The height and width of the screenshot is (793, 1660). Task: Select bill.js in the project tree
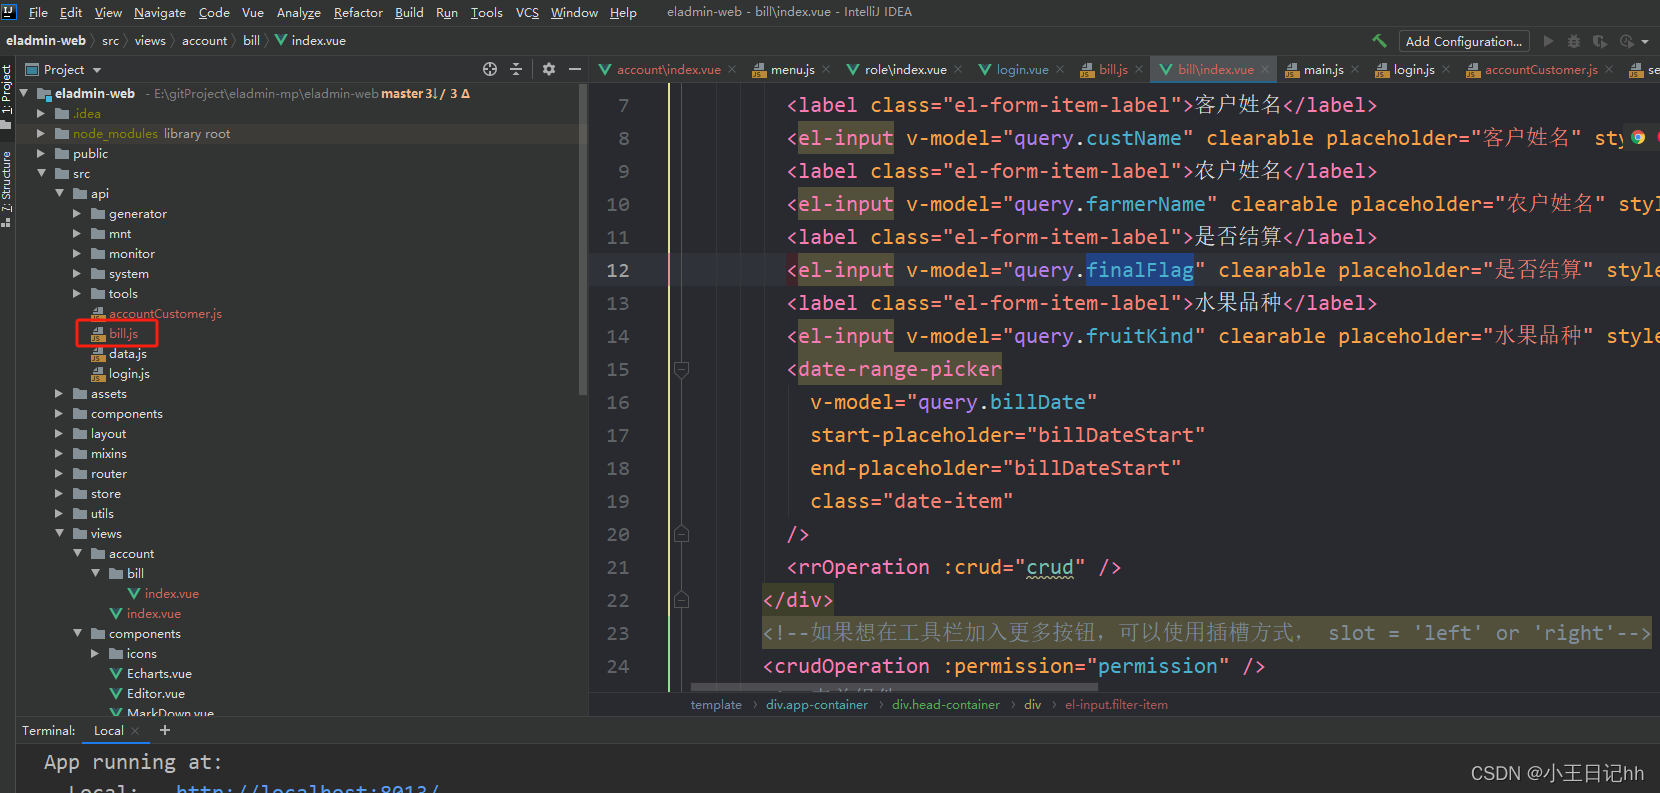pos(123,333)
